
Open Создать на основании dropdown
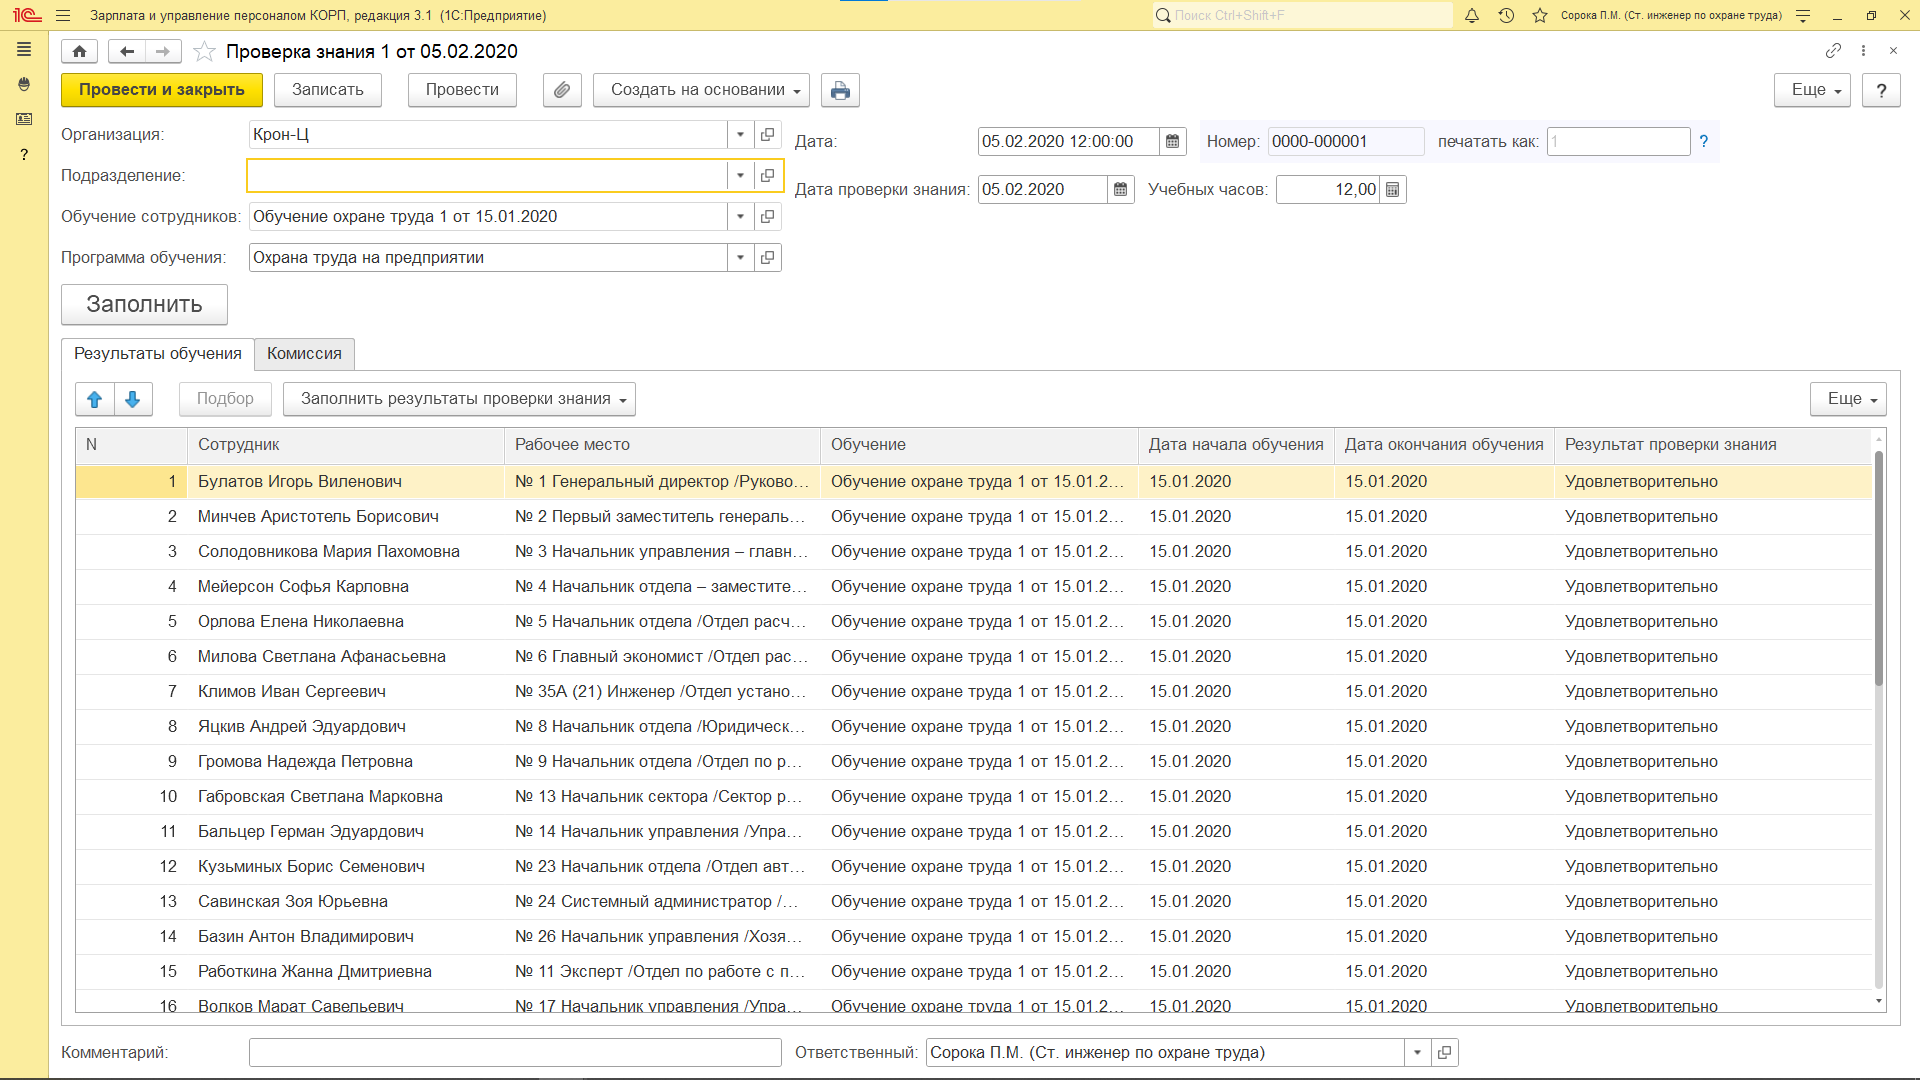click(x=701, y=90)
